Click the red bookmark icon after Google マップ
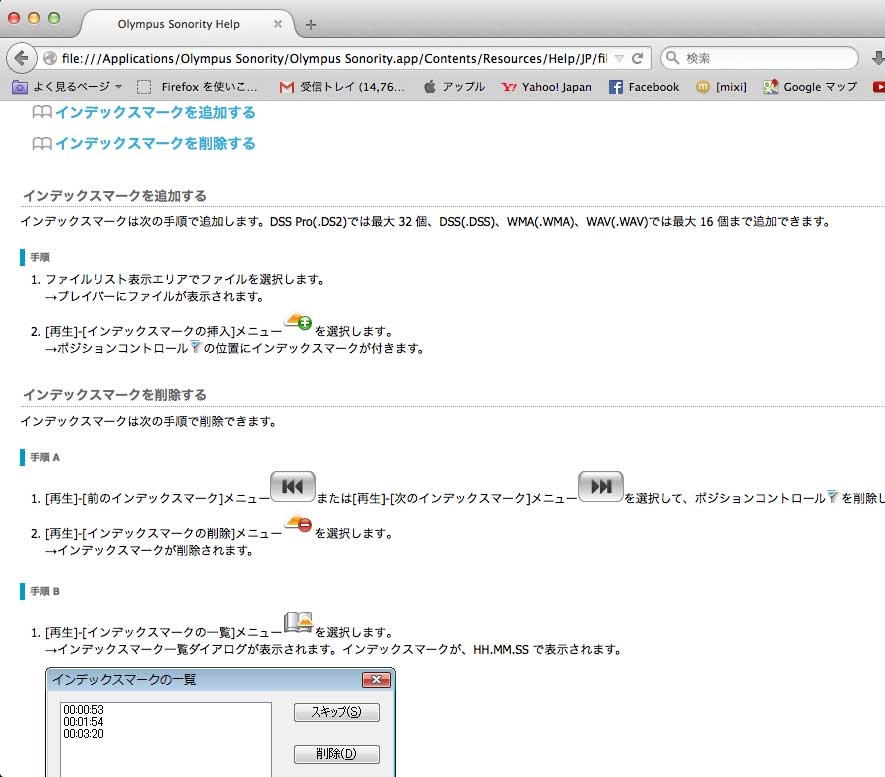 tap(879, 87)
